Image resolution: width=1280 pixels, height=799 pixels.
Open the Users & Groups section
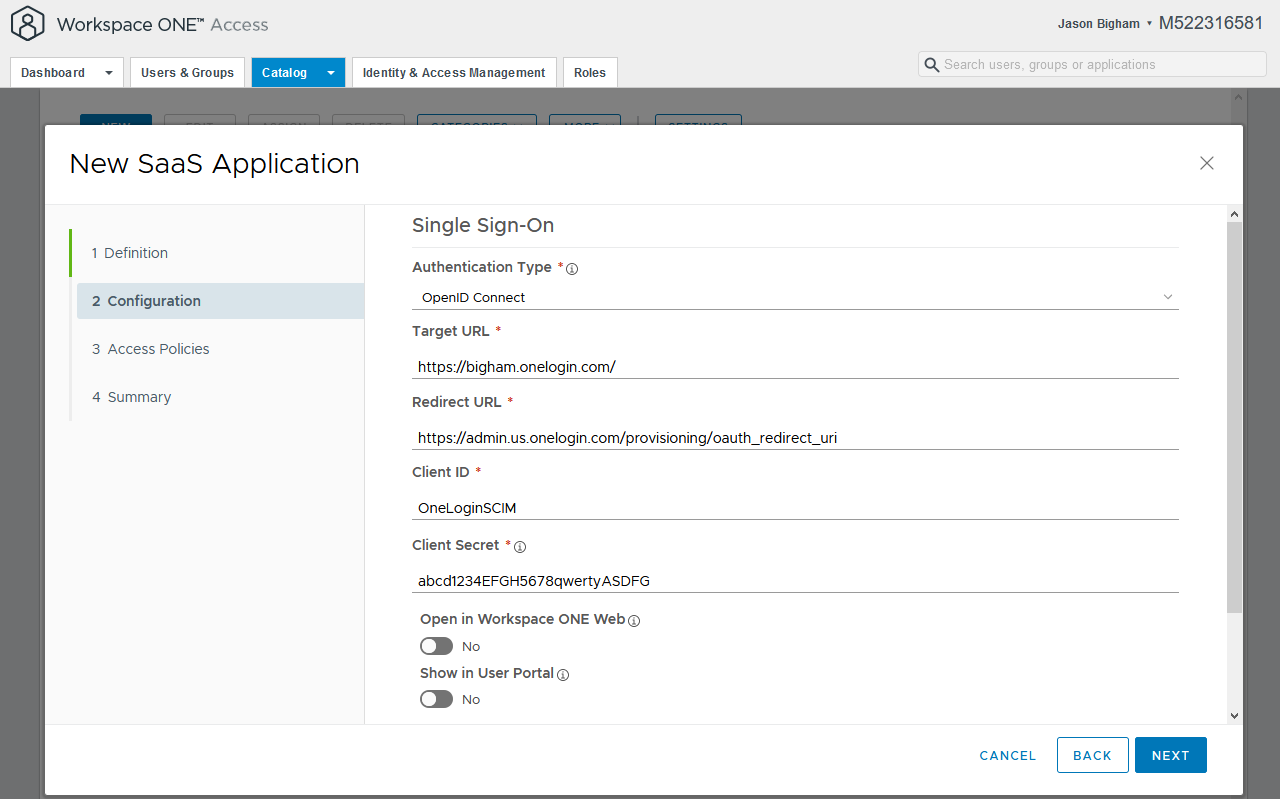click(187, 72)
